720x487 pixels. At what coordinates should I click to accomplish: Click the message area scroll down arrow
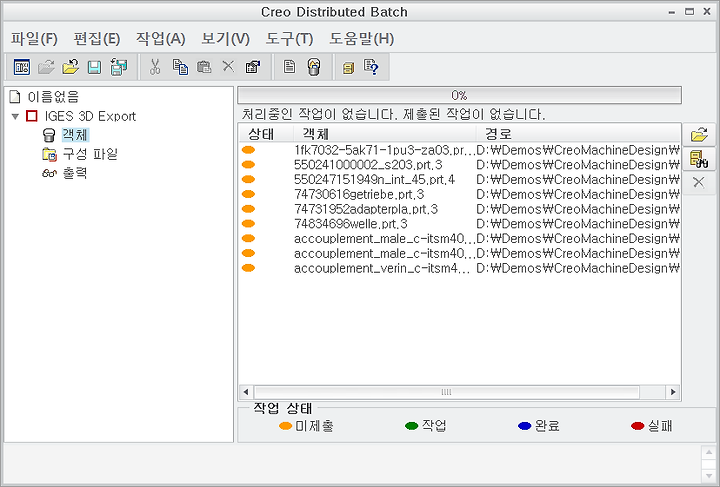709,476
